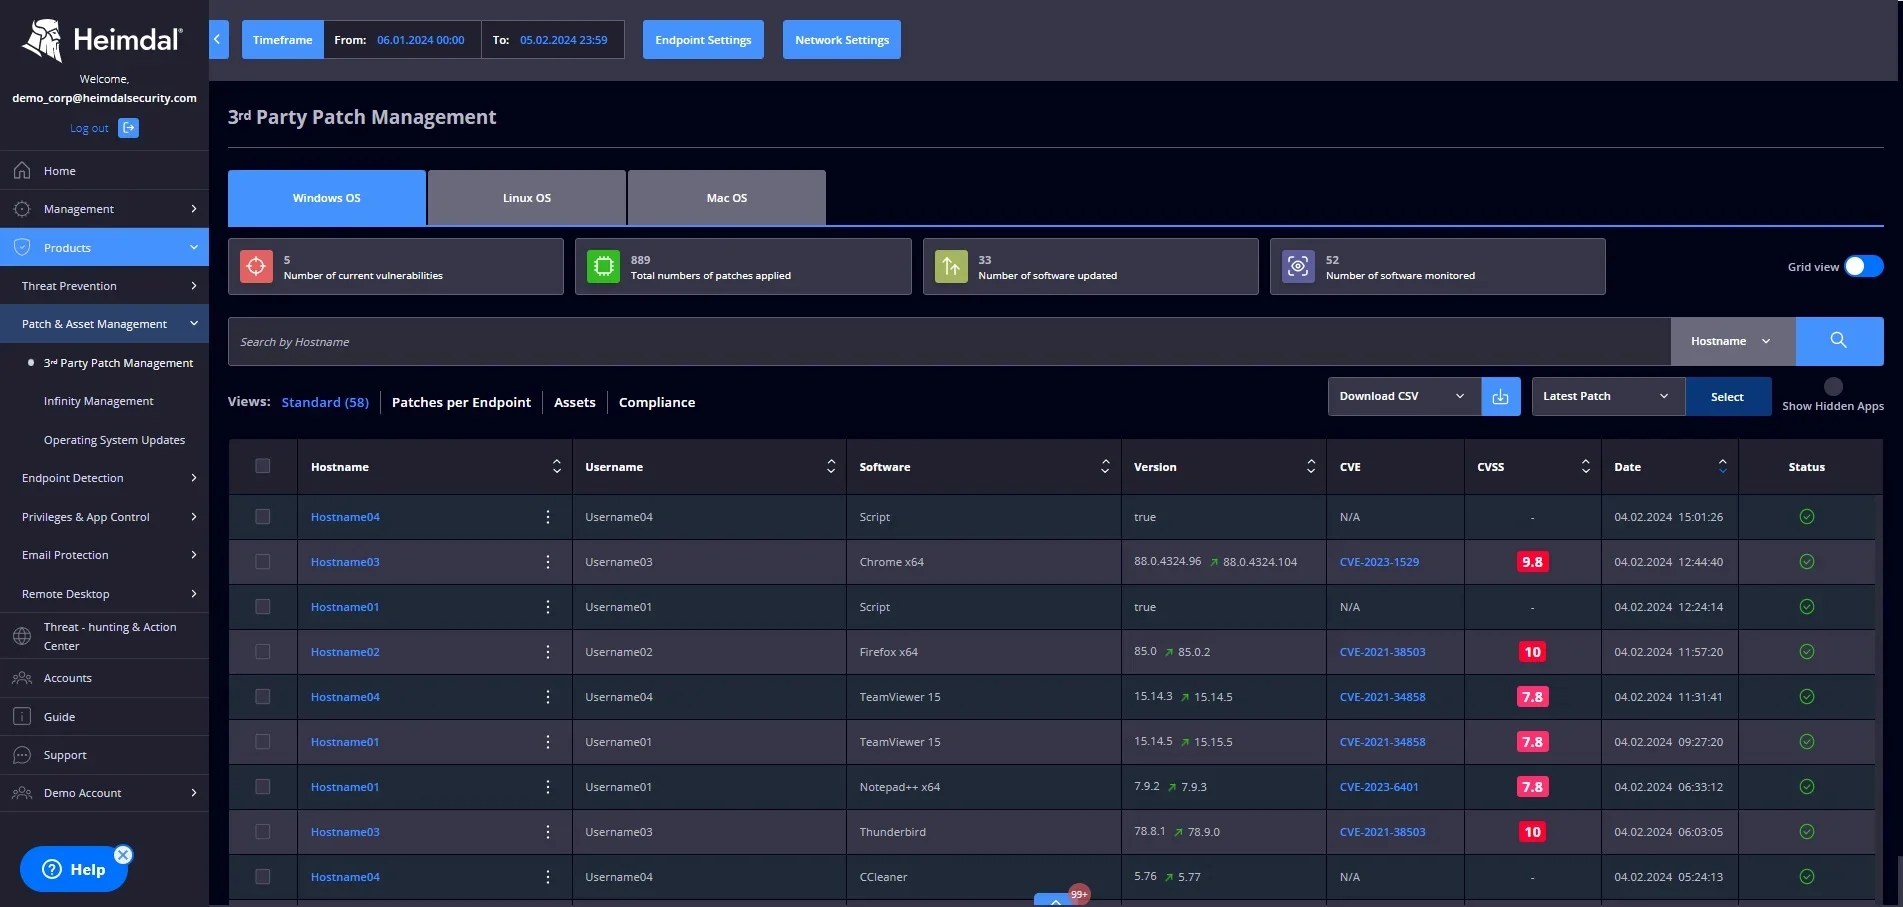Image resolution: width=1903 pixels, height=907 pixels.
Task: Enable Grid view with the toggle switch
Action: click(x=1862, y=266)
